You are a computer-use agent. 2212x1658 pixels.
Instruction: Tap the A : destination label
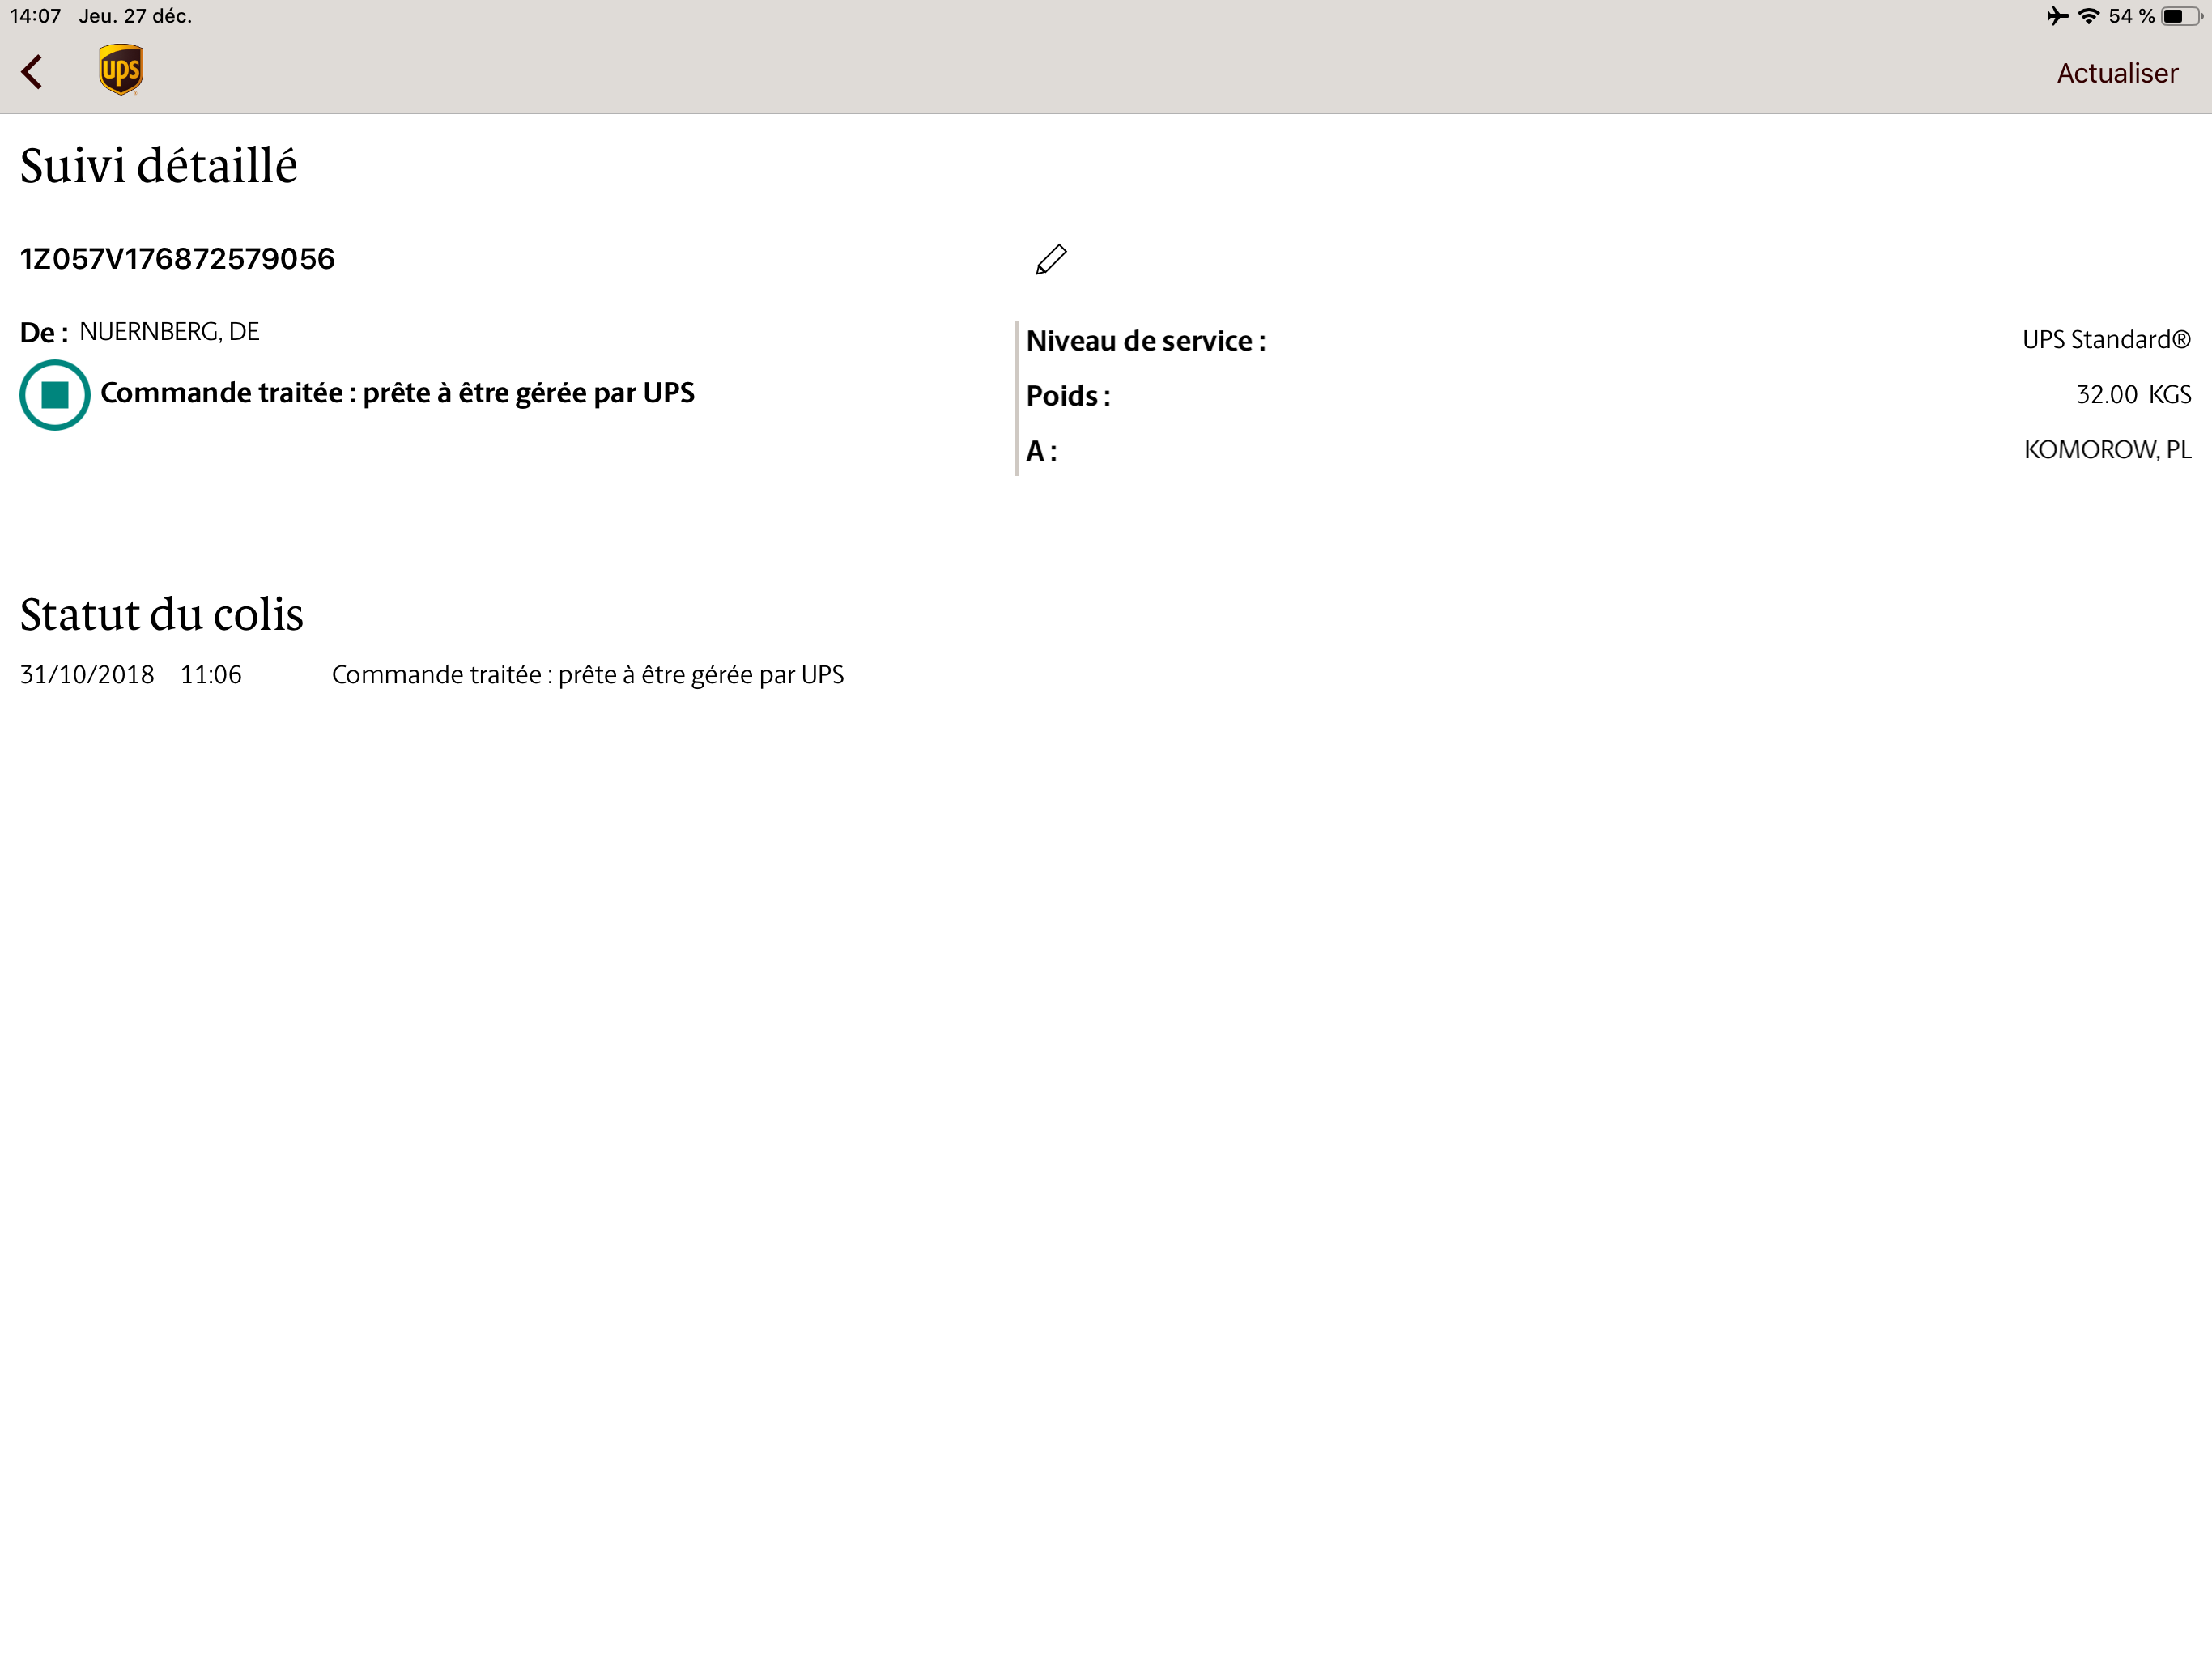tap(1041, 452)
